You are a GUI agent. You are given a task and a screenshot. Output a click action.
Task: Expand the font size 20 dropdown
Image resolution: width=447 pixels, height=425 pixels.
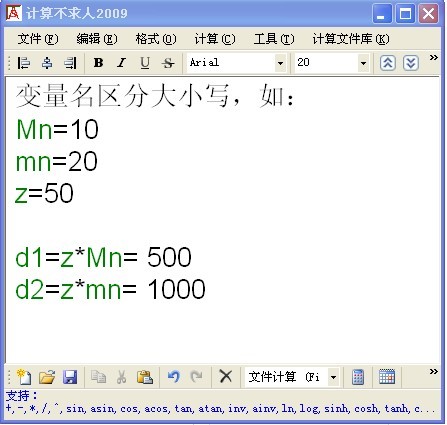[x=363, y=63]
